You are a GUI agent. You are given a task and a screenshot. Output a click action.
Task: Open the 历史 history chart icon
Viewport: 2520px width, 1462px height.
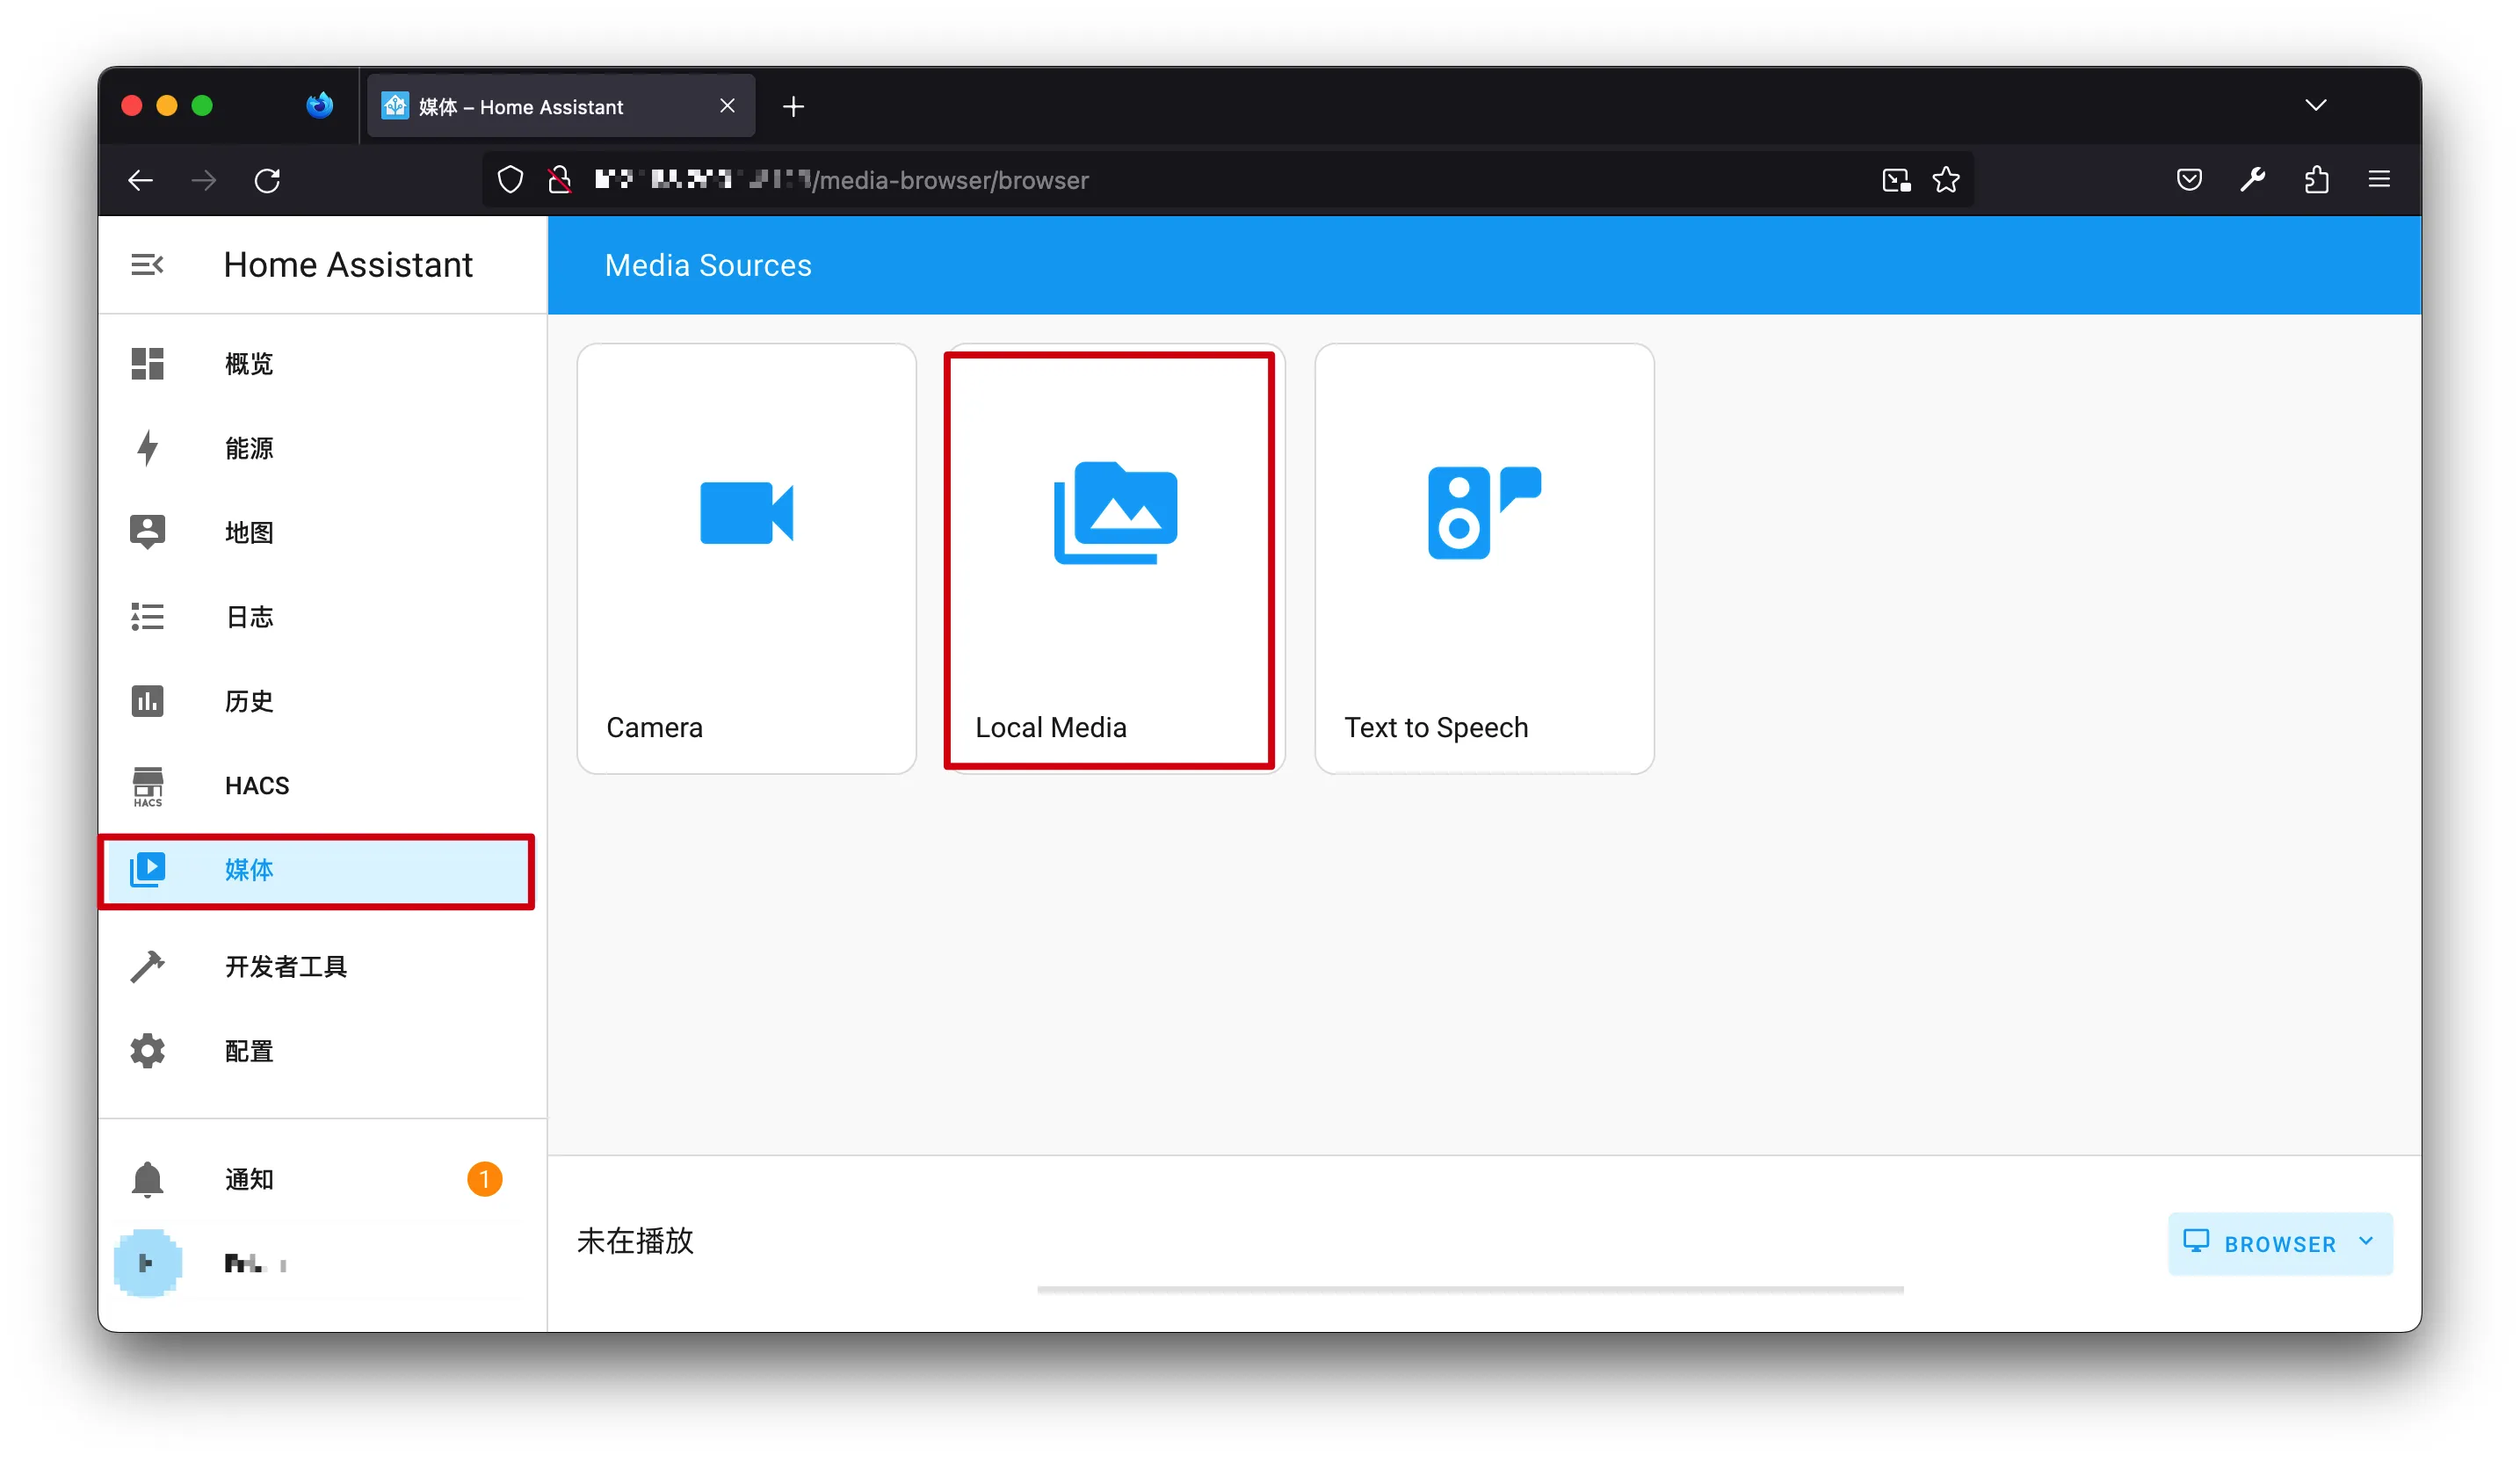click(147, 701)
